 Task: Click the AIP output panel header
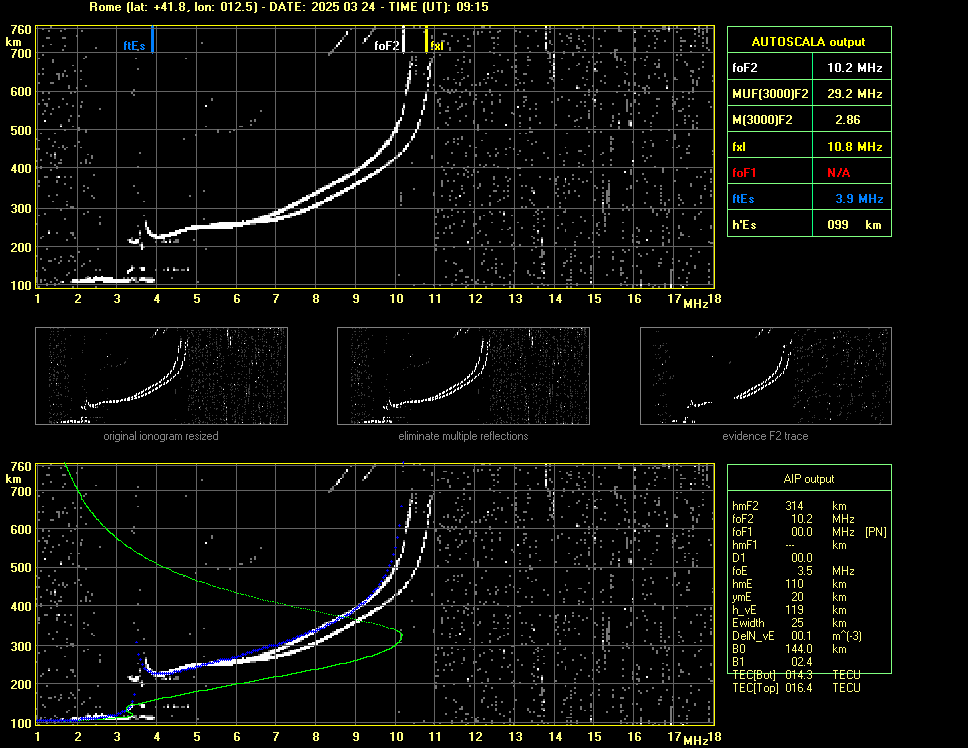coord(809,478)
